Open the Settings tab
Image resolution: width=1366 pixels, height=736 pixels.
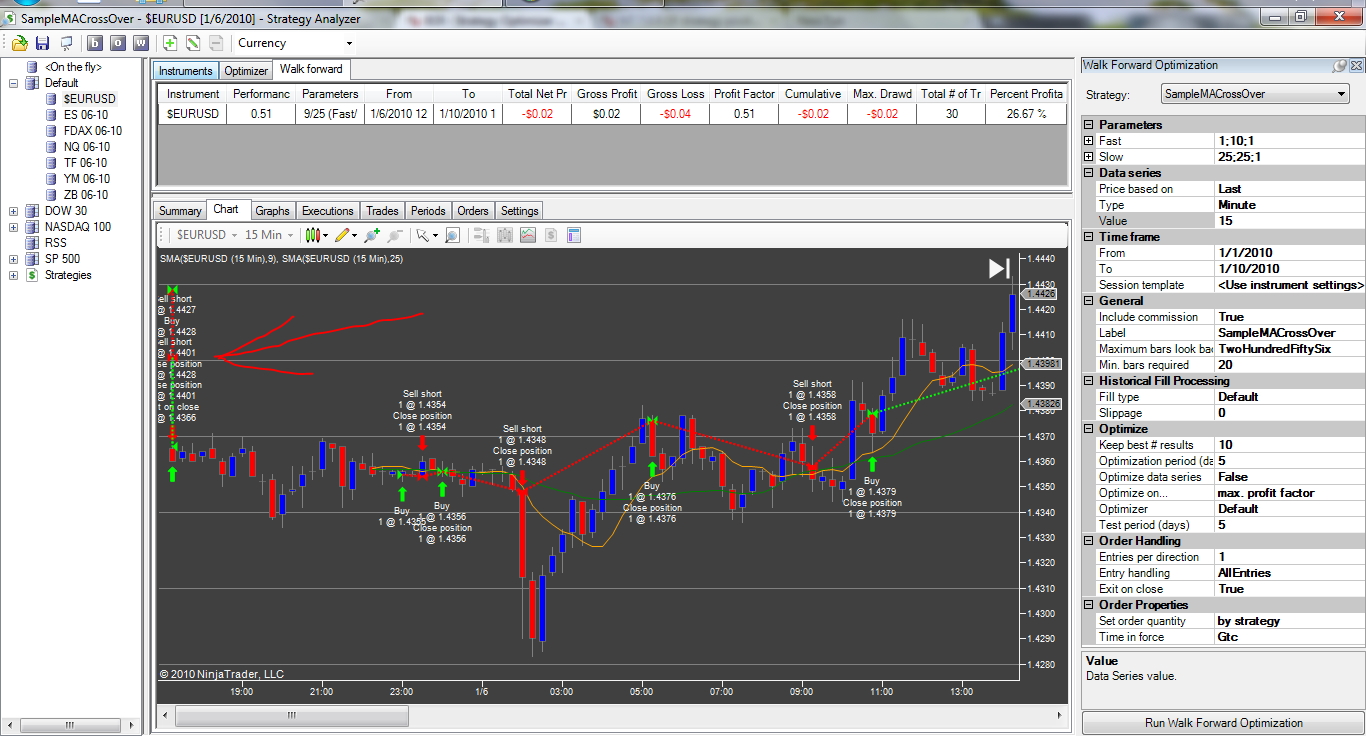click(x=520, y=211)
